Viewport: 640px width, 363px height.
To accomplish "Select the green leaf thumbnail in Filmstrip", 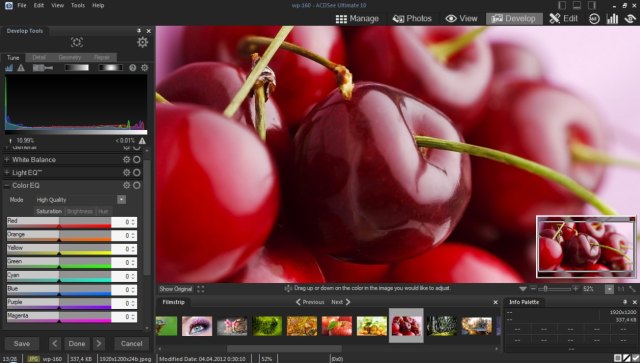I will point(267,326).
